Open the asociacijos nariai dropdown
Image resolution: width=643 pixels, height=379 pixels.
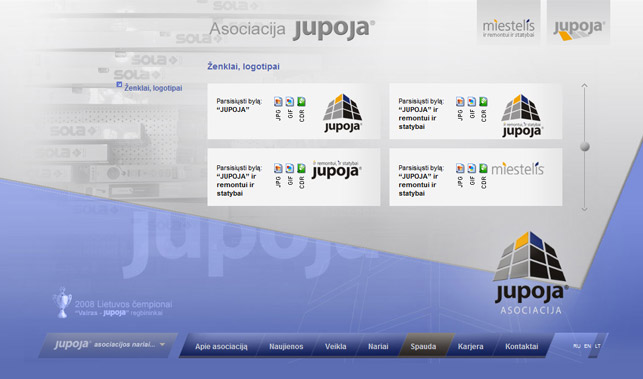tap(109, 345)
